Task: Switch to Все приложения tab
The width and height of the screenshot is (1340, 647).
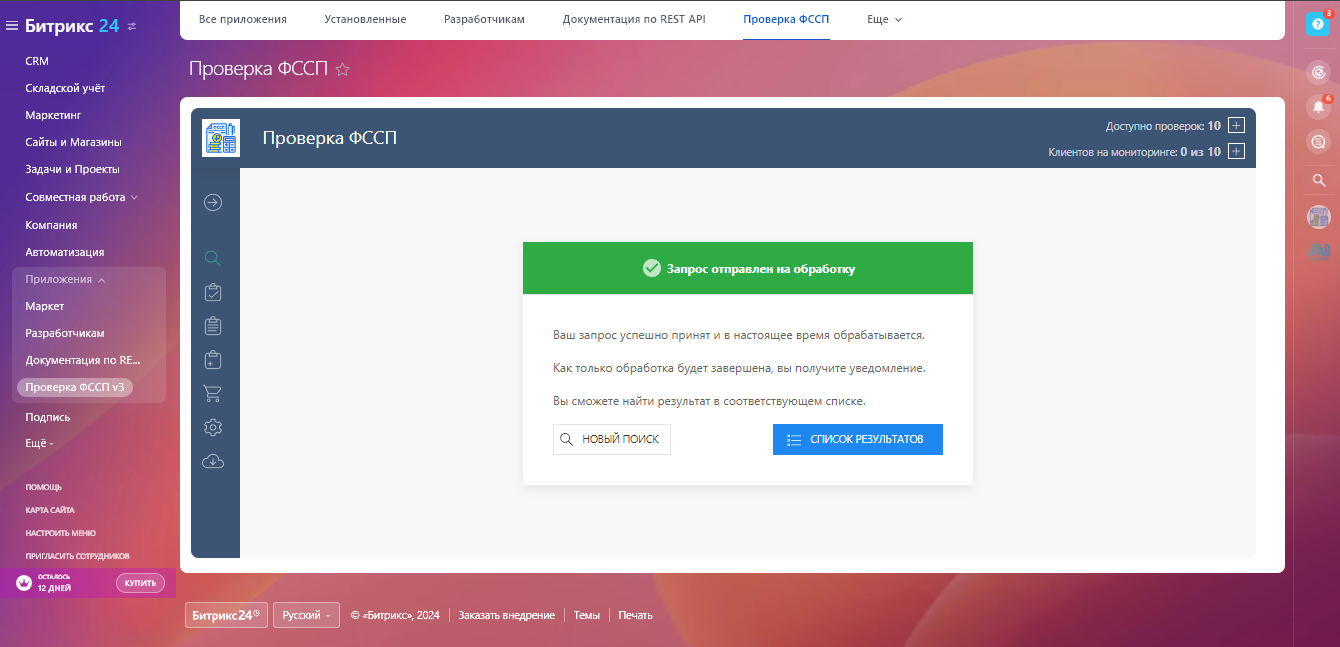Action: pyautogui.click(x=243, y=19)
